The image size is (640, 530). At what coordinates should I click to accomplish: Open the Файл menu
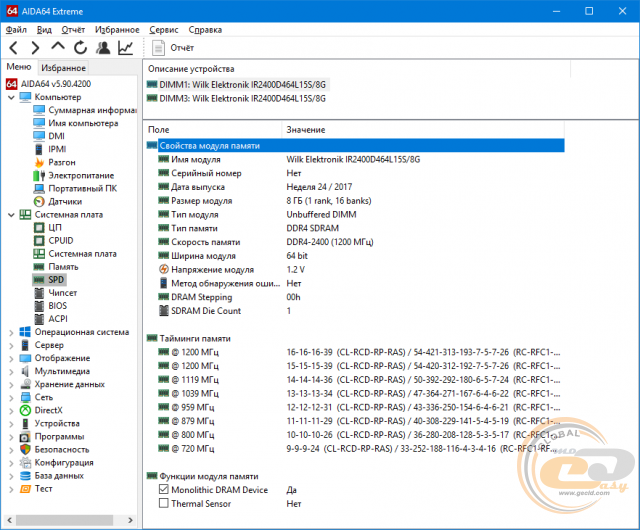(16, 30)
